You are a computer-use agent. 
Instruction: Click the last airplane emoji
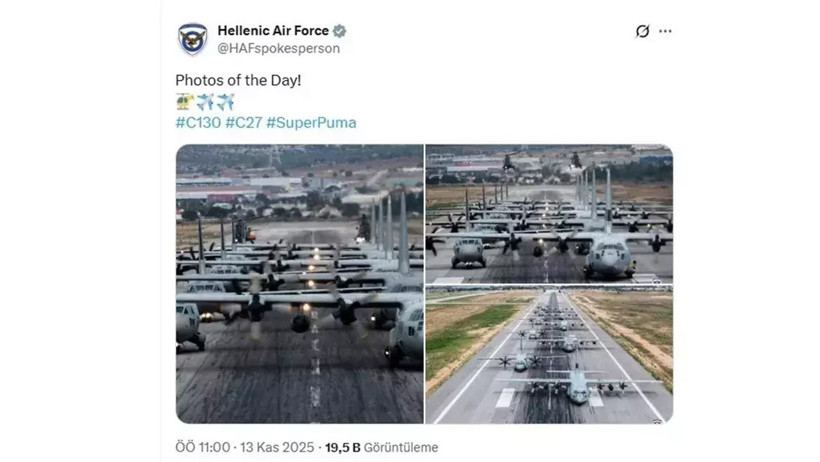click(226, 101)
